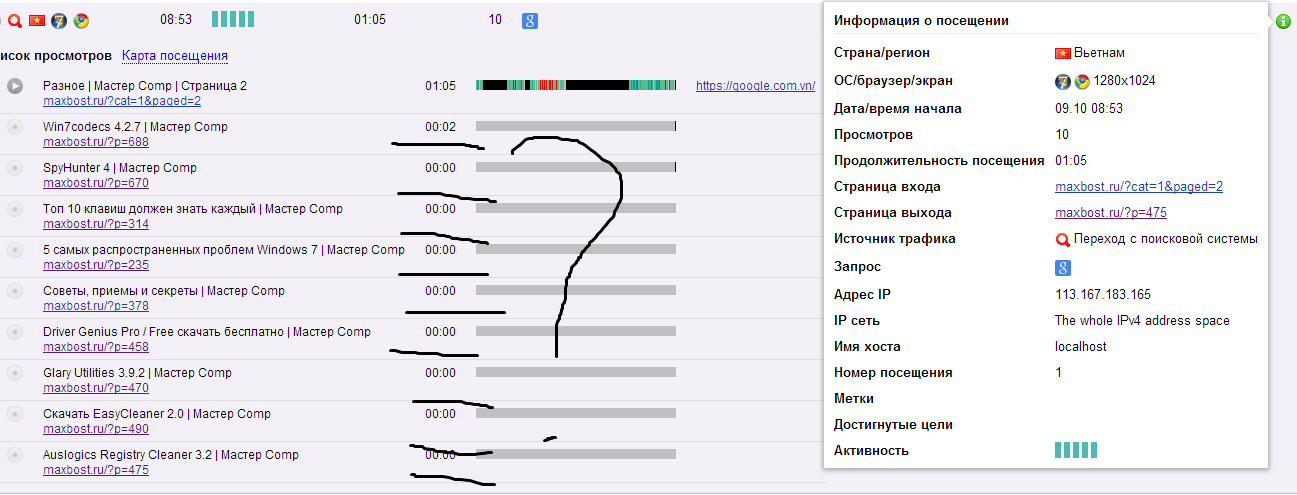
Task: Play the 'Скачать EasyCleaner 2.0' page view
Action: (15, 414)
